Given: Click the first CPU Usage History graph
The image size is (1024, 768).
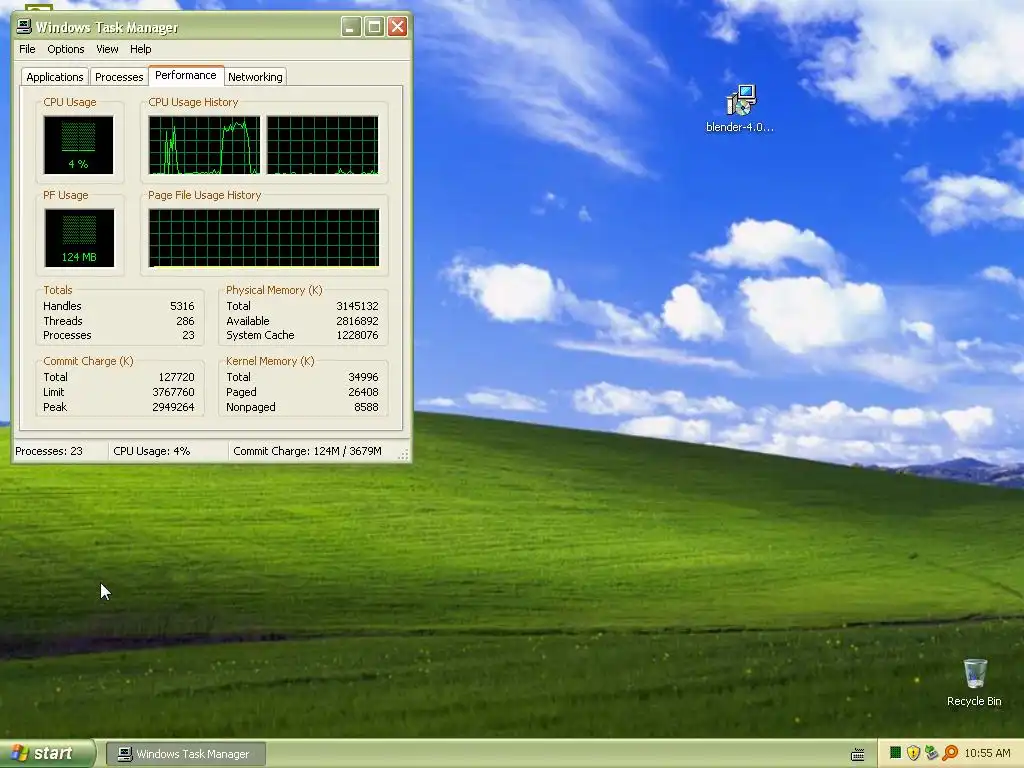Looking at the screenshot, I should (204, 145).
